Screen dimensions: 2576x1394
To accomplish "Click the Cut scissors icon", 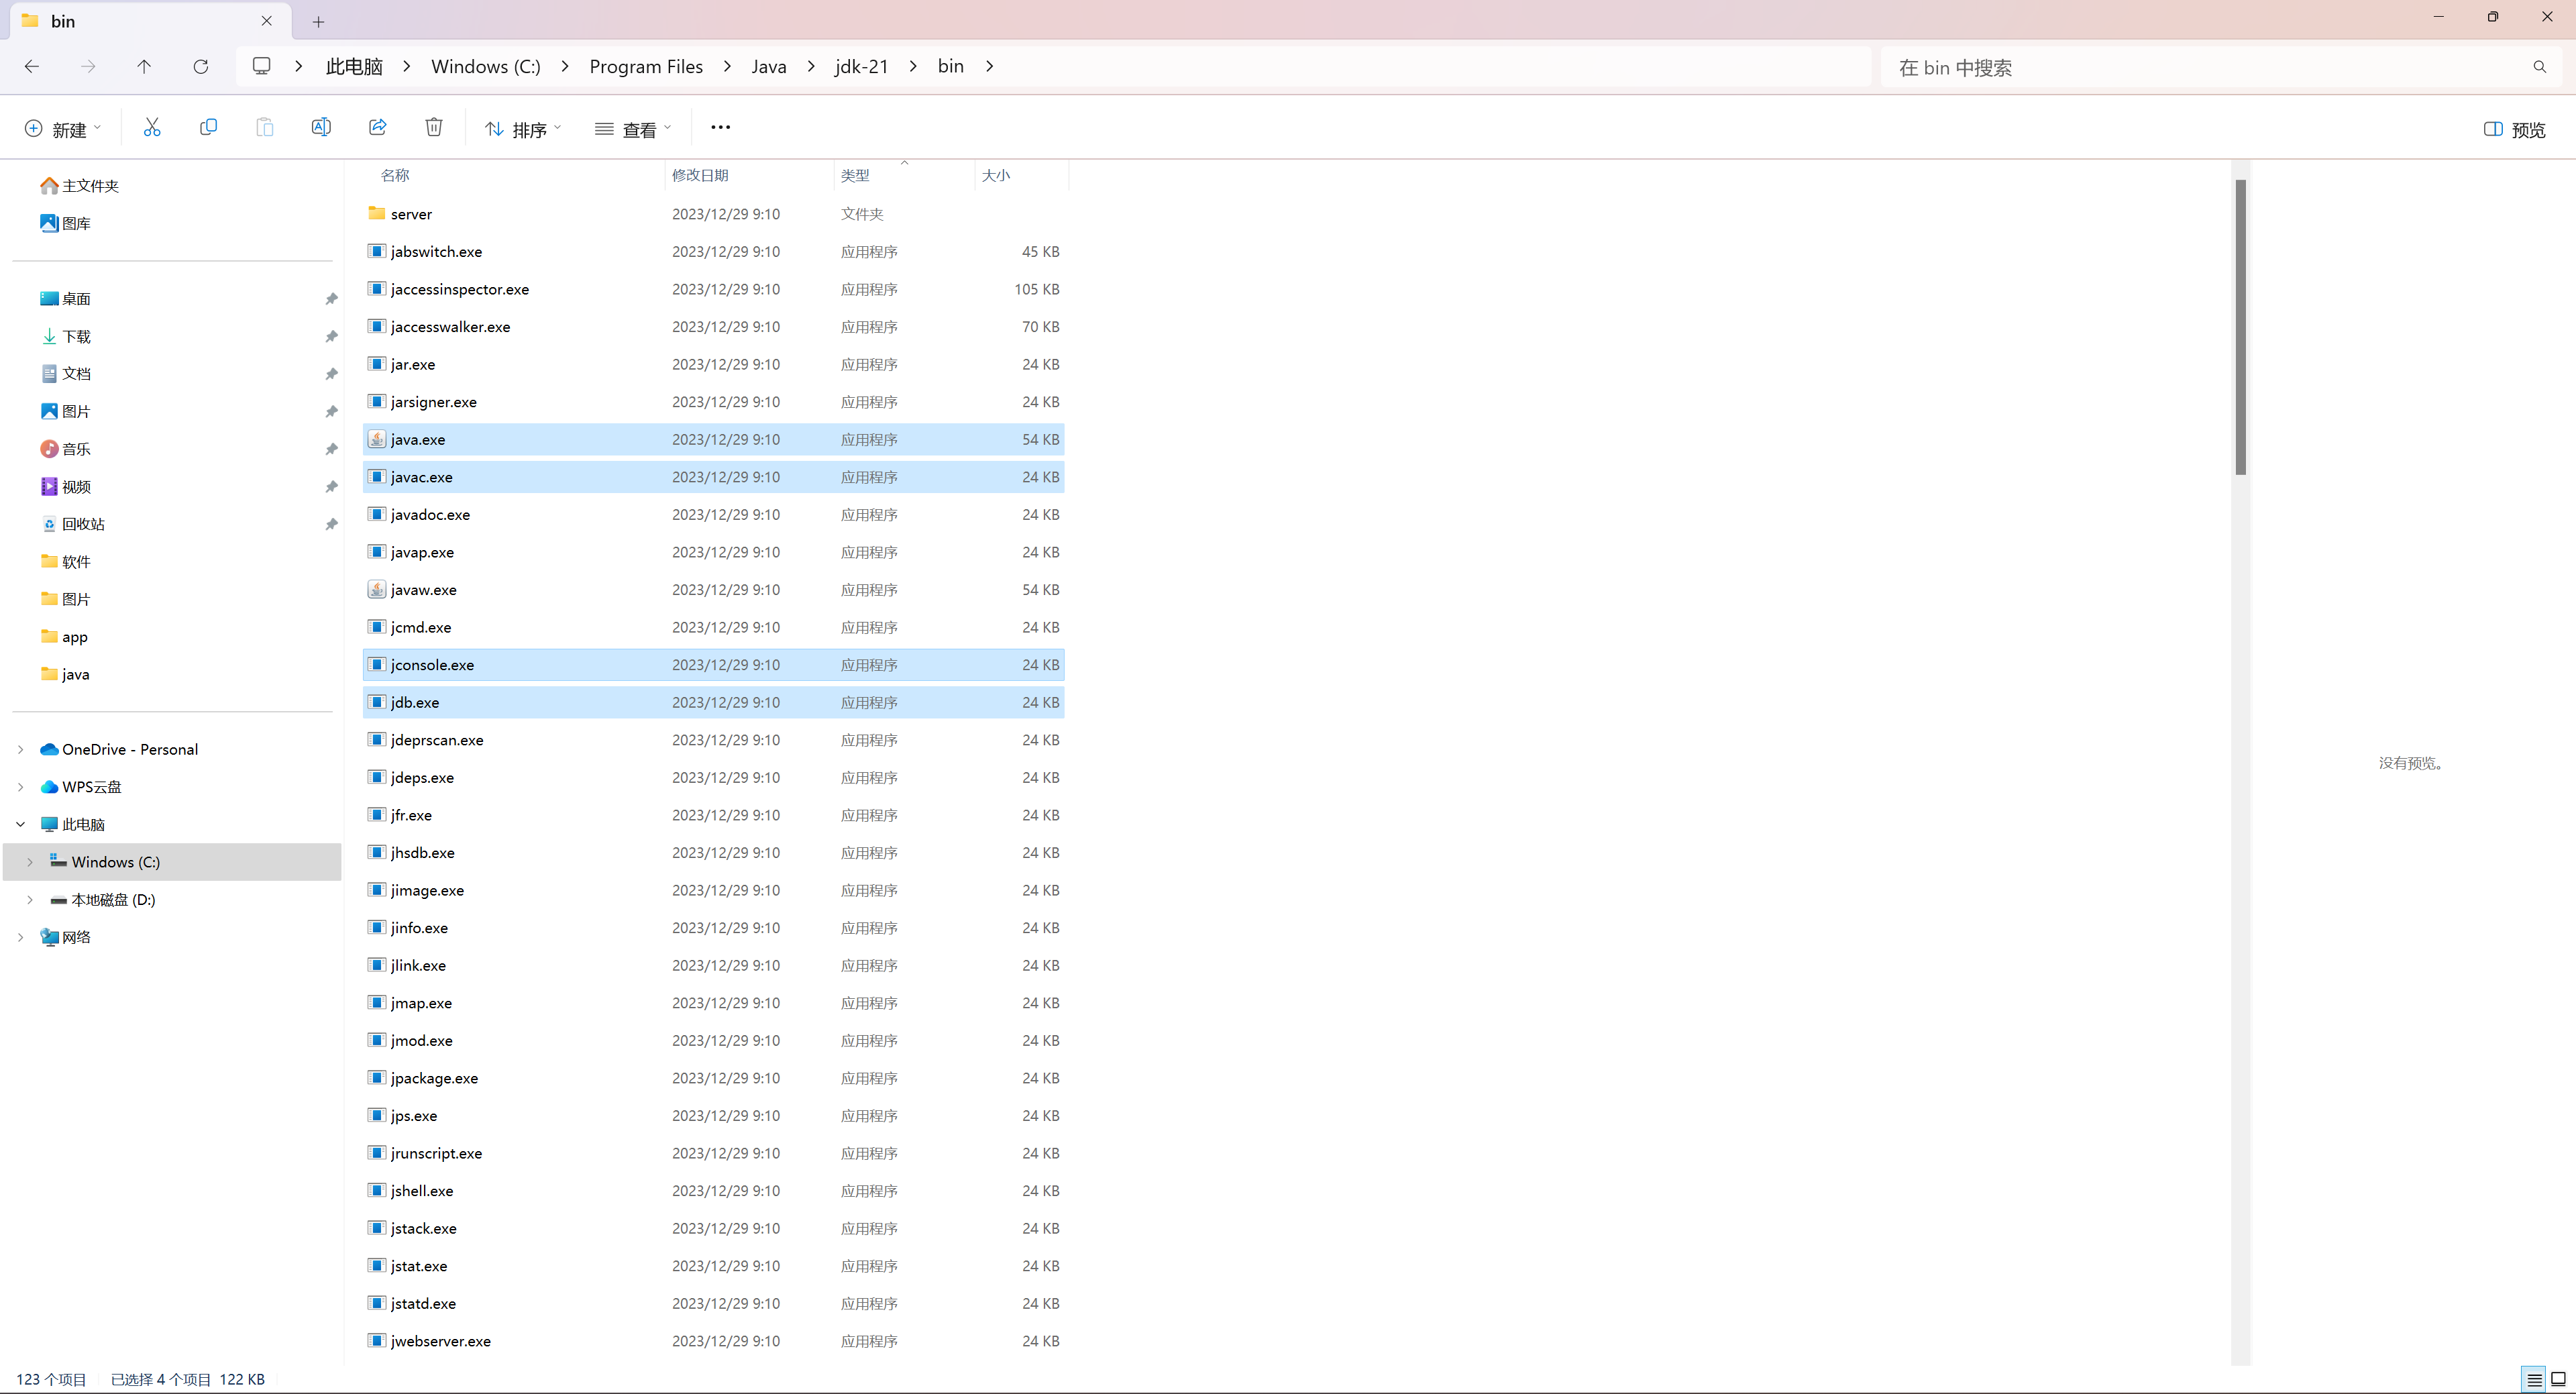I will click(x=152, y=127).
